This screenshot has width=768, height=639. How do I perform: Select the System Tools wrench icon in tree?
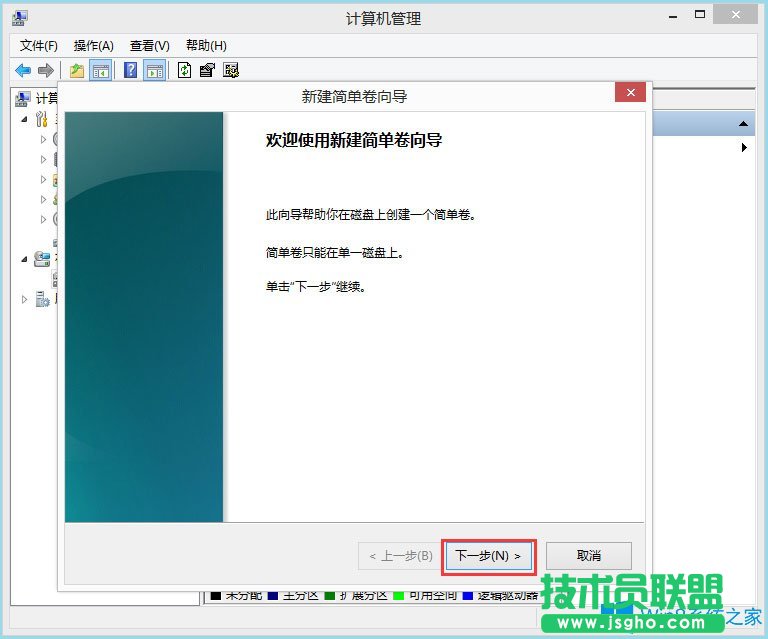pyautogui.click(x=42, y=119)
